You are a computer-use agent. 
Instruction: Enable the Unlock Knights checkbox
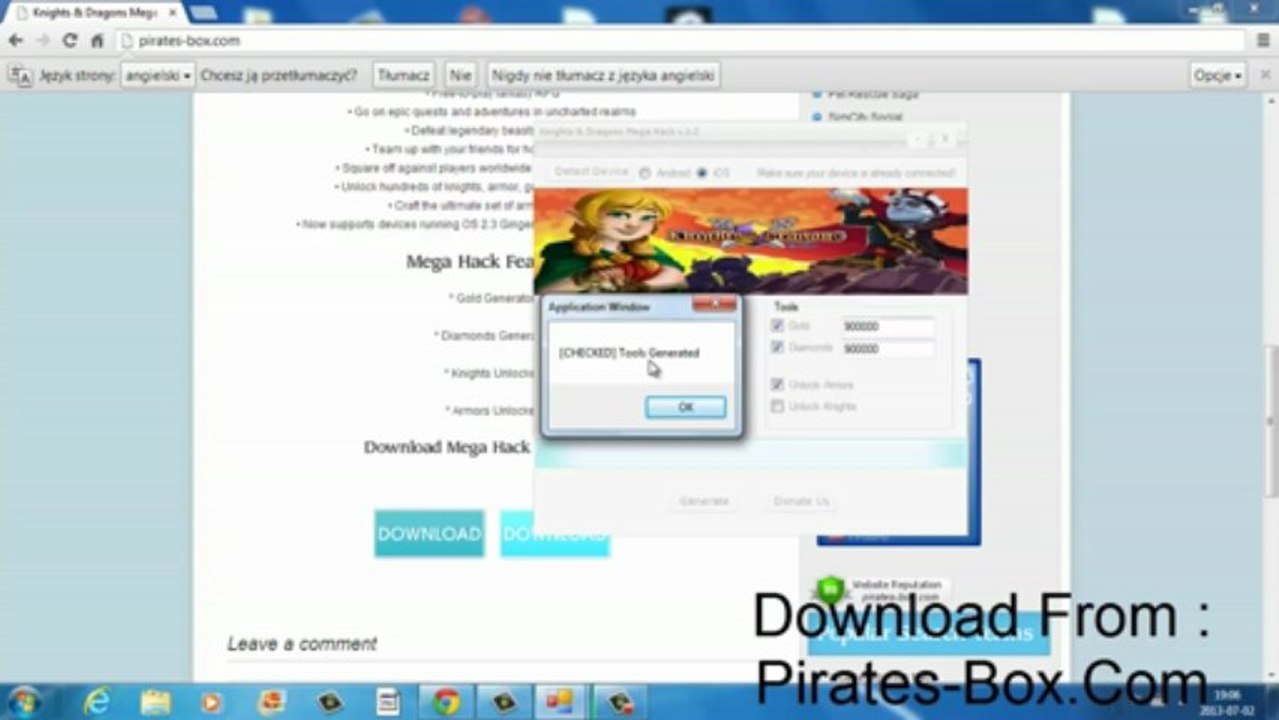click(x=777, y=406)
